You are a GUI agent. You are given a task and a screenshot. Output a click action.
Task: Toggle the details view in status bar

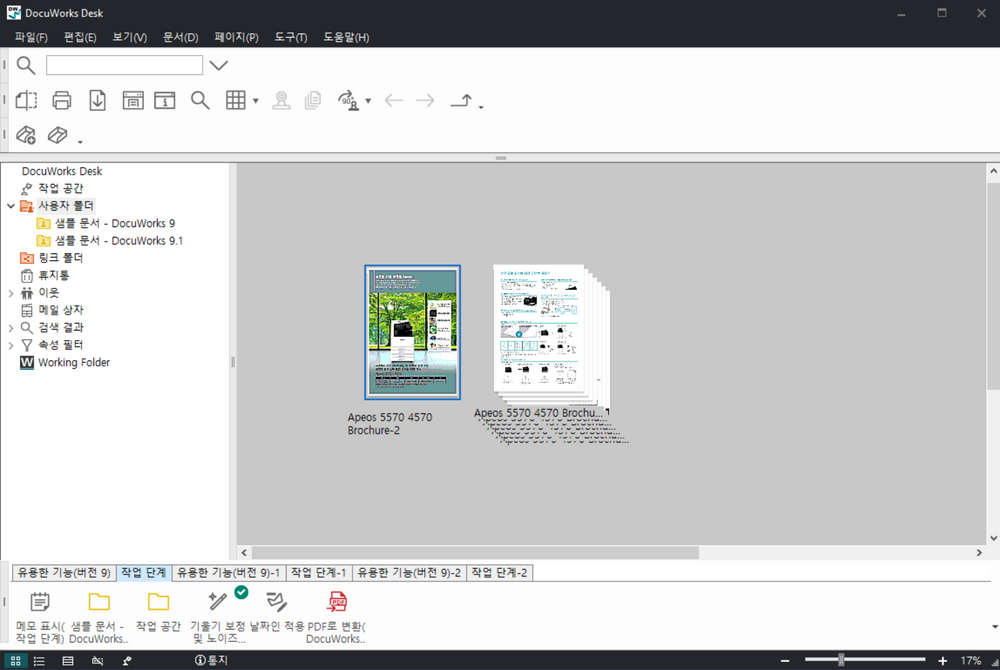(68, 661)
